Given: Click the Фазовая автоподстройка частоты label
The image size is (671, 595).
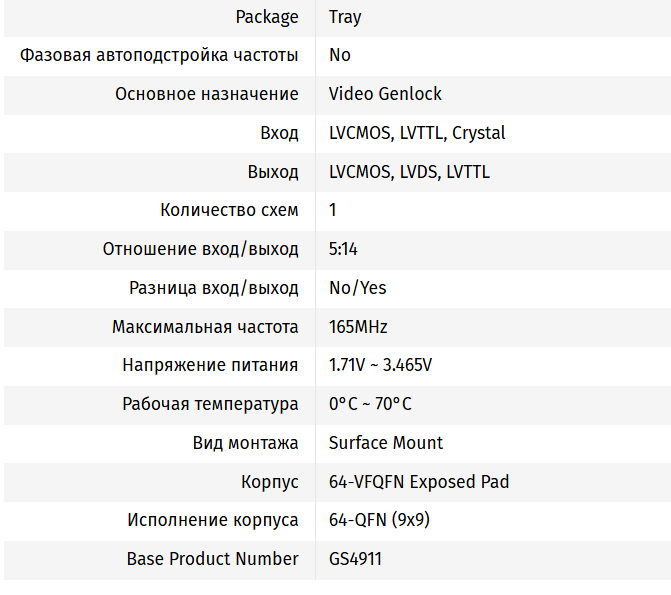Looking at the screenshot, I should coord(159,55).
